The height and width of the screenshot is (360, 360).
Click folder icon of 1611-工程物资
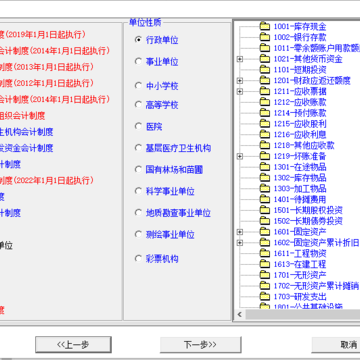[265, 253]
